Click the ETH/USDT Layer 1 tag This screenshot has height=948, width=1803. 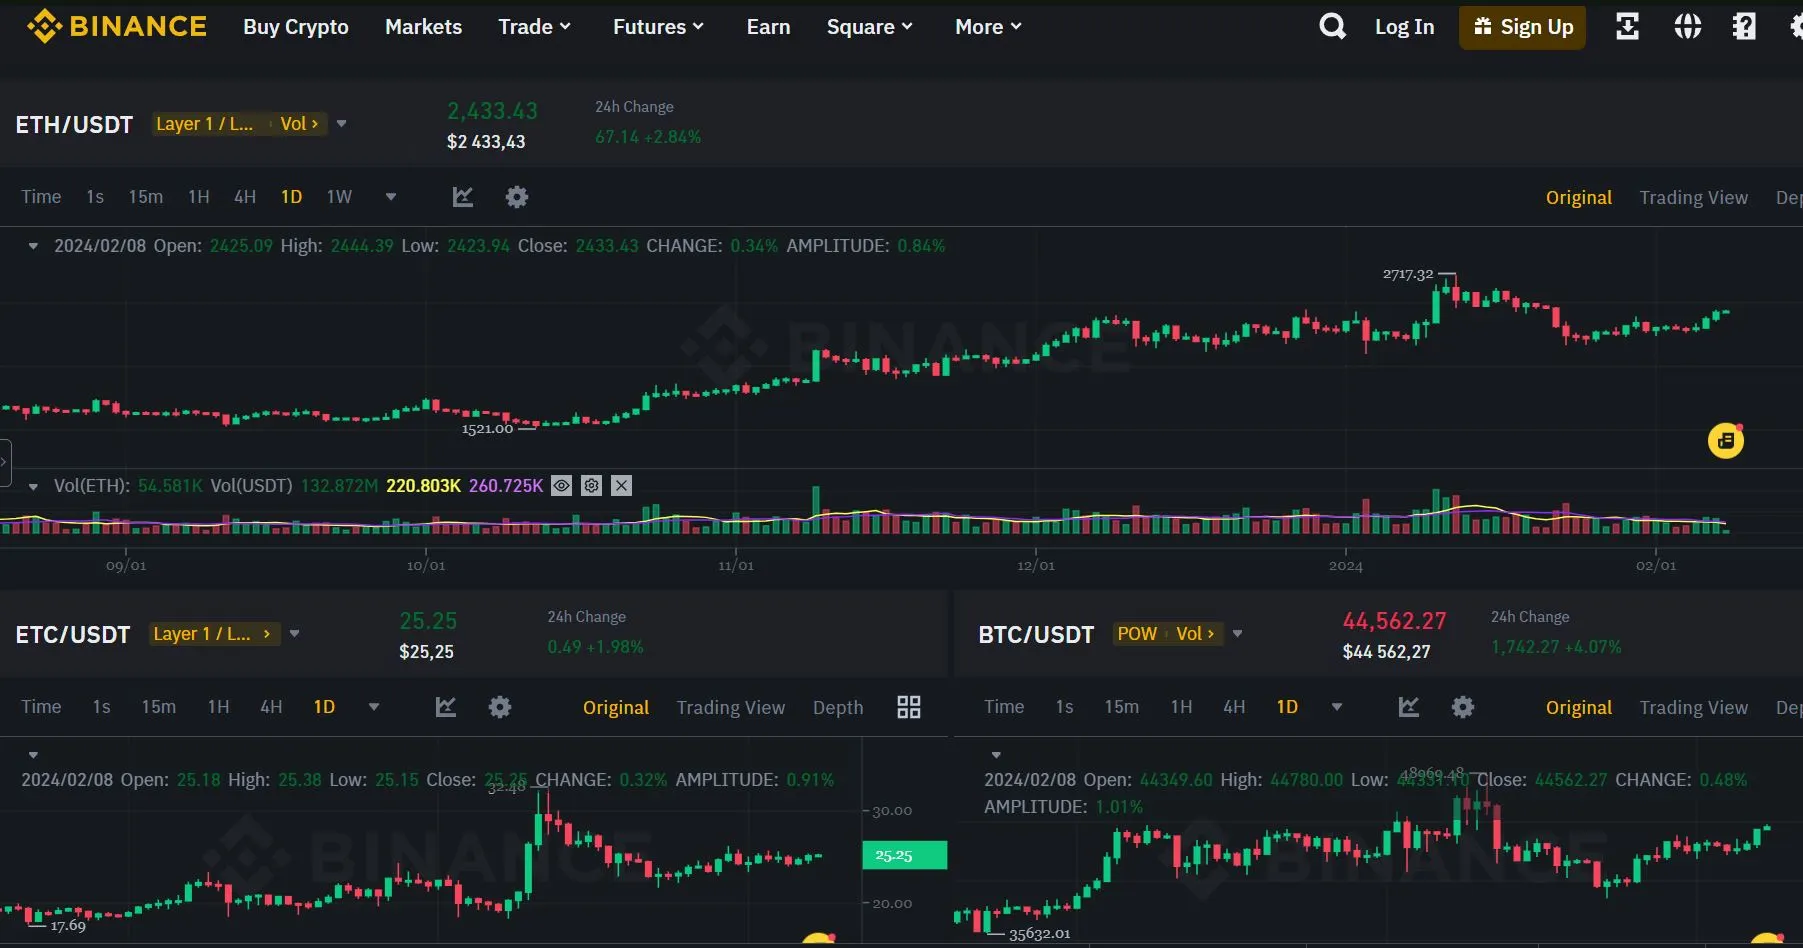(x=205, y=124)
